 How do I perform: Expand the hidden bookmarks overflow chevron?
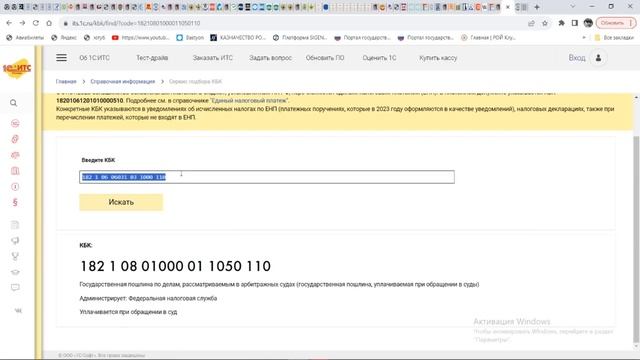click(x=584, y=38)
